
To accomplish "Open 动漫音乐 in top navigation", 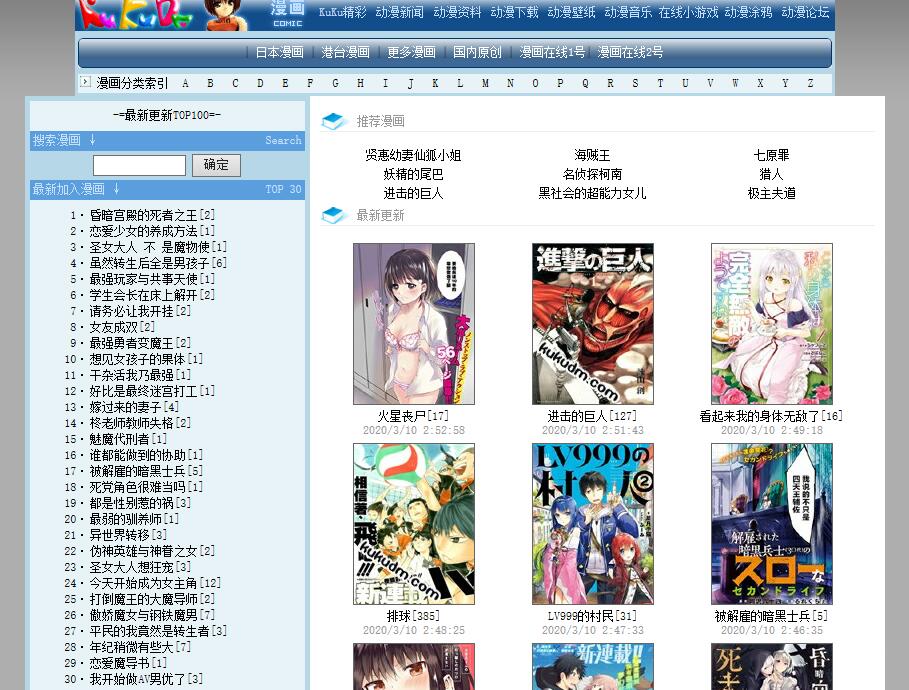I will (628, 12).
